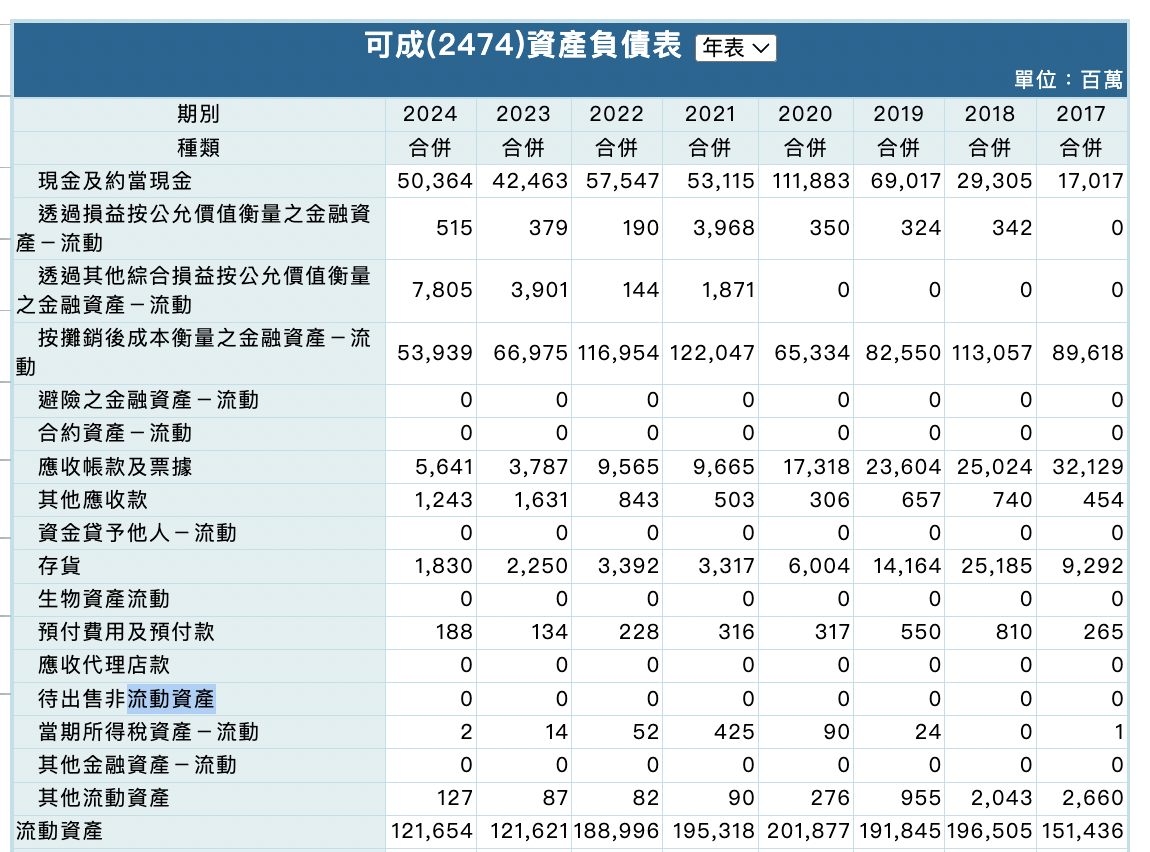Select the 2023 column header
Image resolution: width=1150 pixels, height=852 pixels.
pyautogui.click(x=523, y=114)
